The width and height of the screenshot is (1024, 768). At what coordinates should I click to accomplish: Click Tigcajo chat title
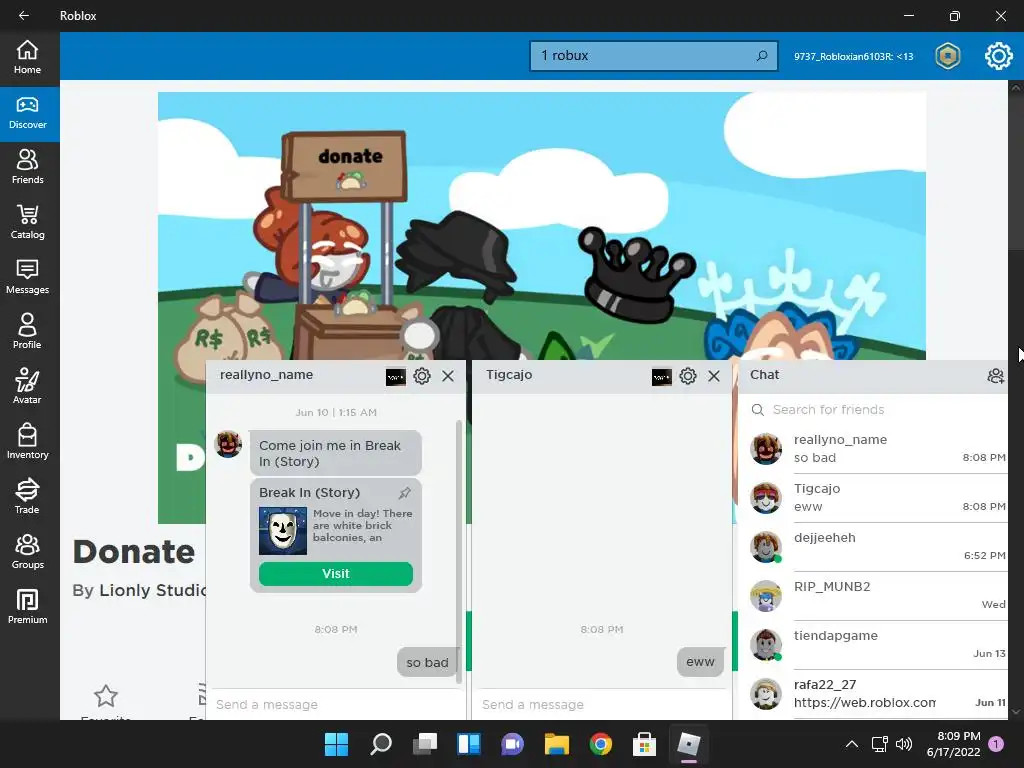tap(509, 375)
